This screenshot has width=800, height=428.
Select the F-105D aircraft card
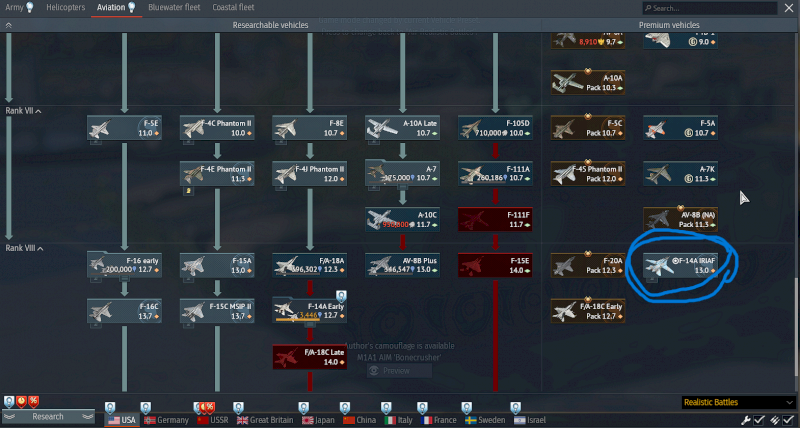[x=495, y=128]
